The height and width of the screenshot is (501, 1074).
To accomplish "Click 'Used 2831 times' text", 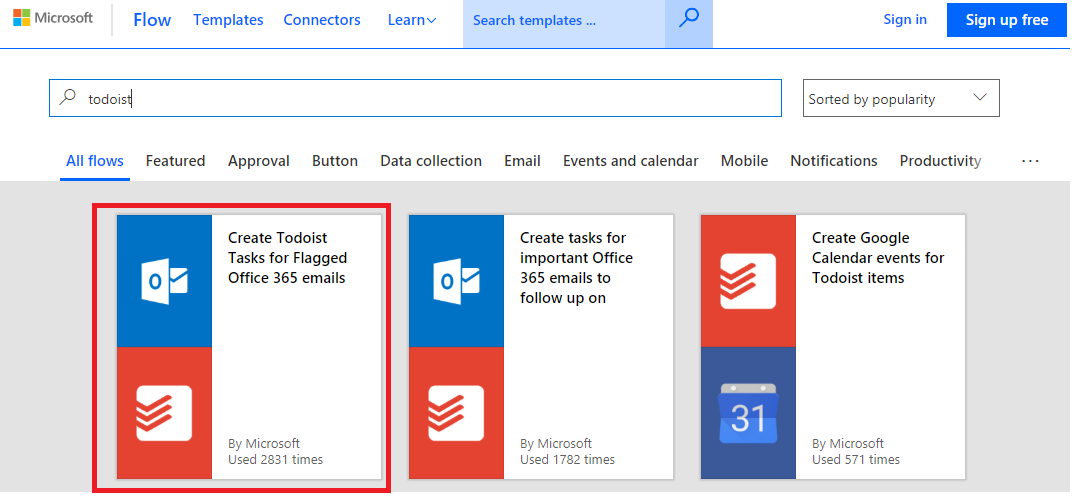I will 275,459.
